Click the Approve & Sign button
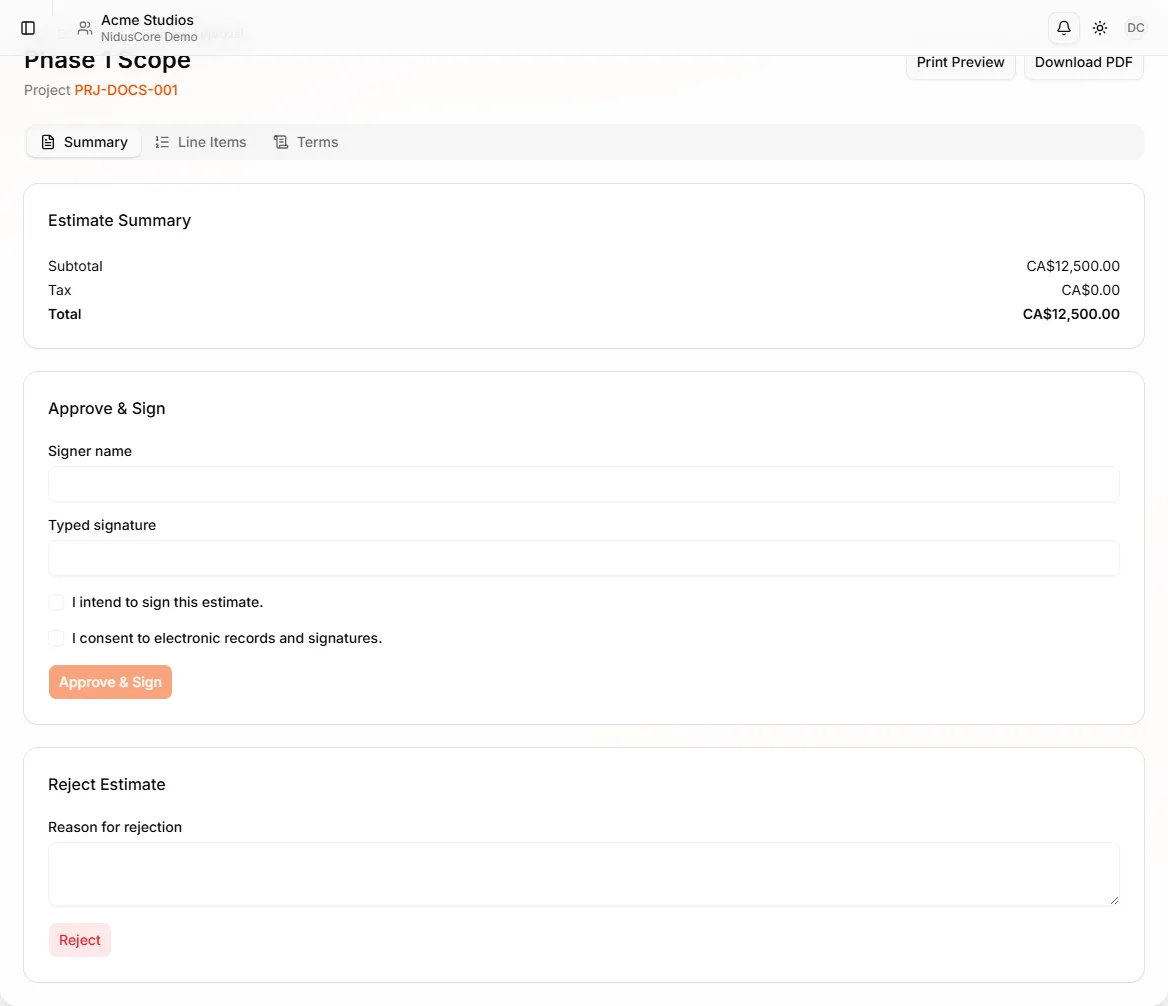The width and height of the screenshot is (1168, 1006). pos(110,682)
